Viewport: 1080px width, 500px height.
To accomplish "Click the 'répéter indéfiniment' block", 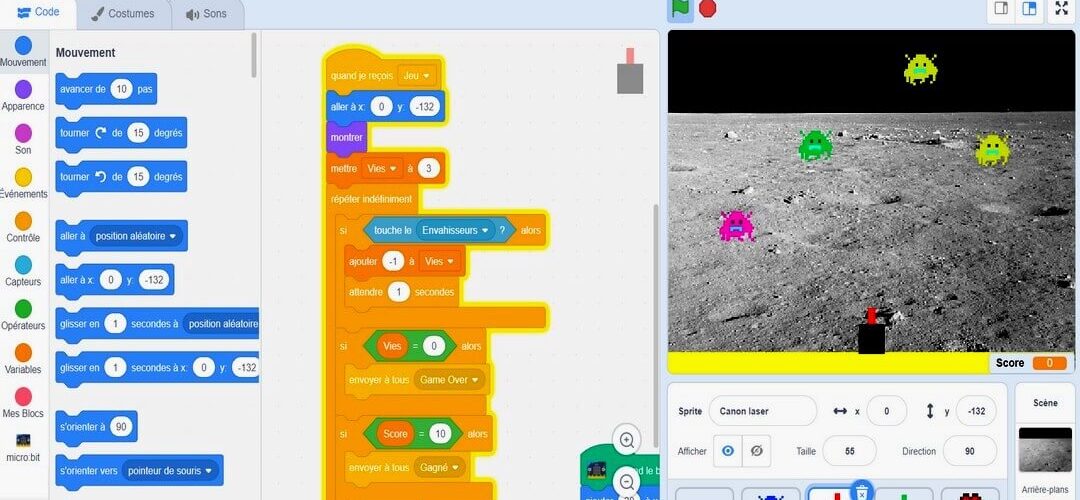I will 372,199.
